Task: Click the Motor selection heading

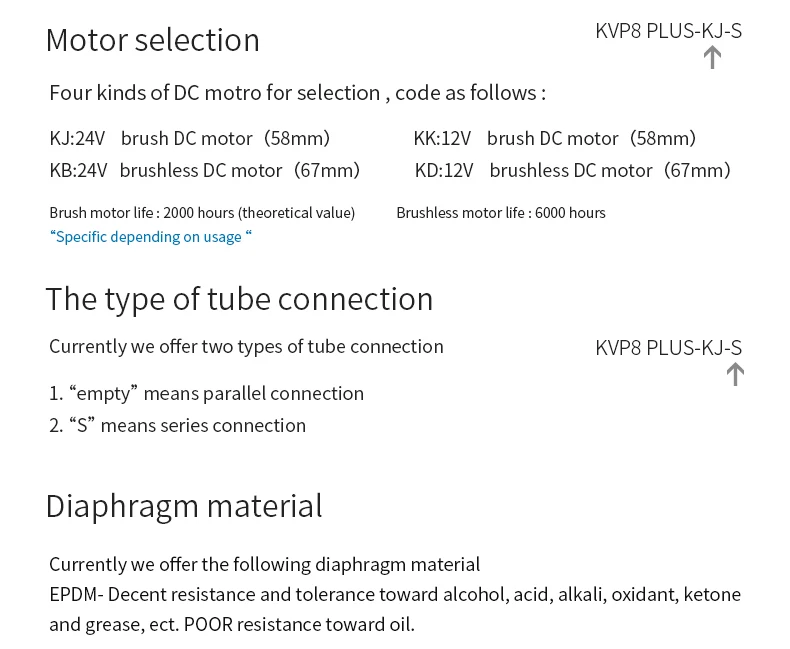Action: coord(153,40)
